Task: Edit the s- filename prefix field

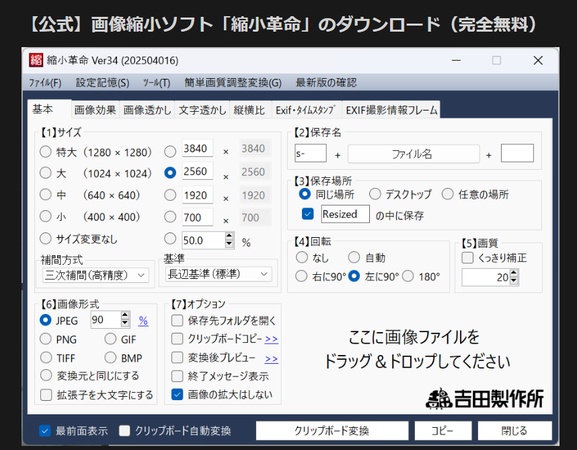Action: (310, 153)
